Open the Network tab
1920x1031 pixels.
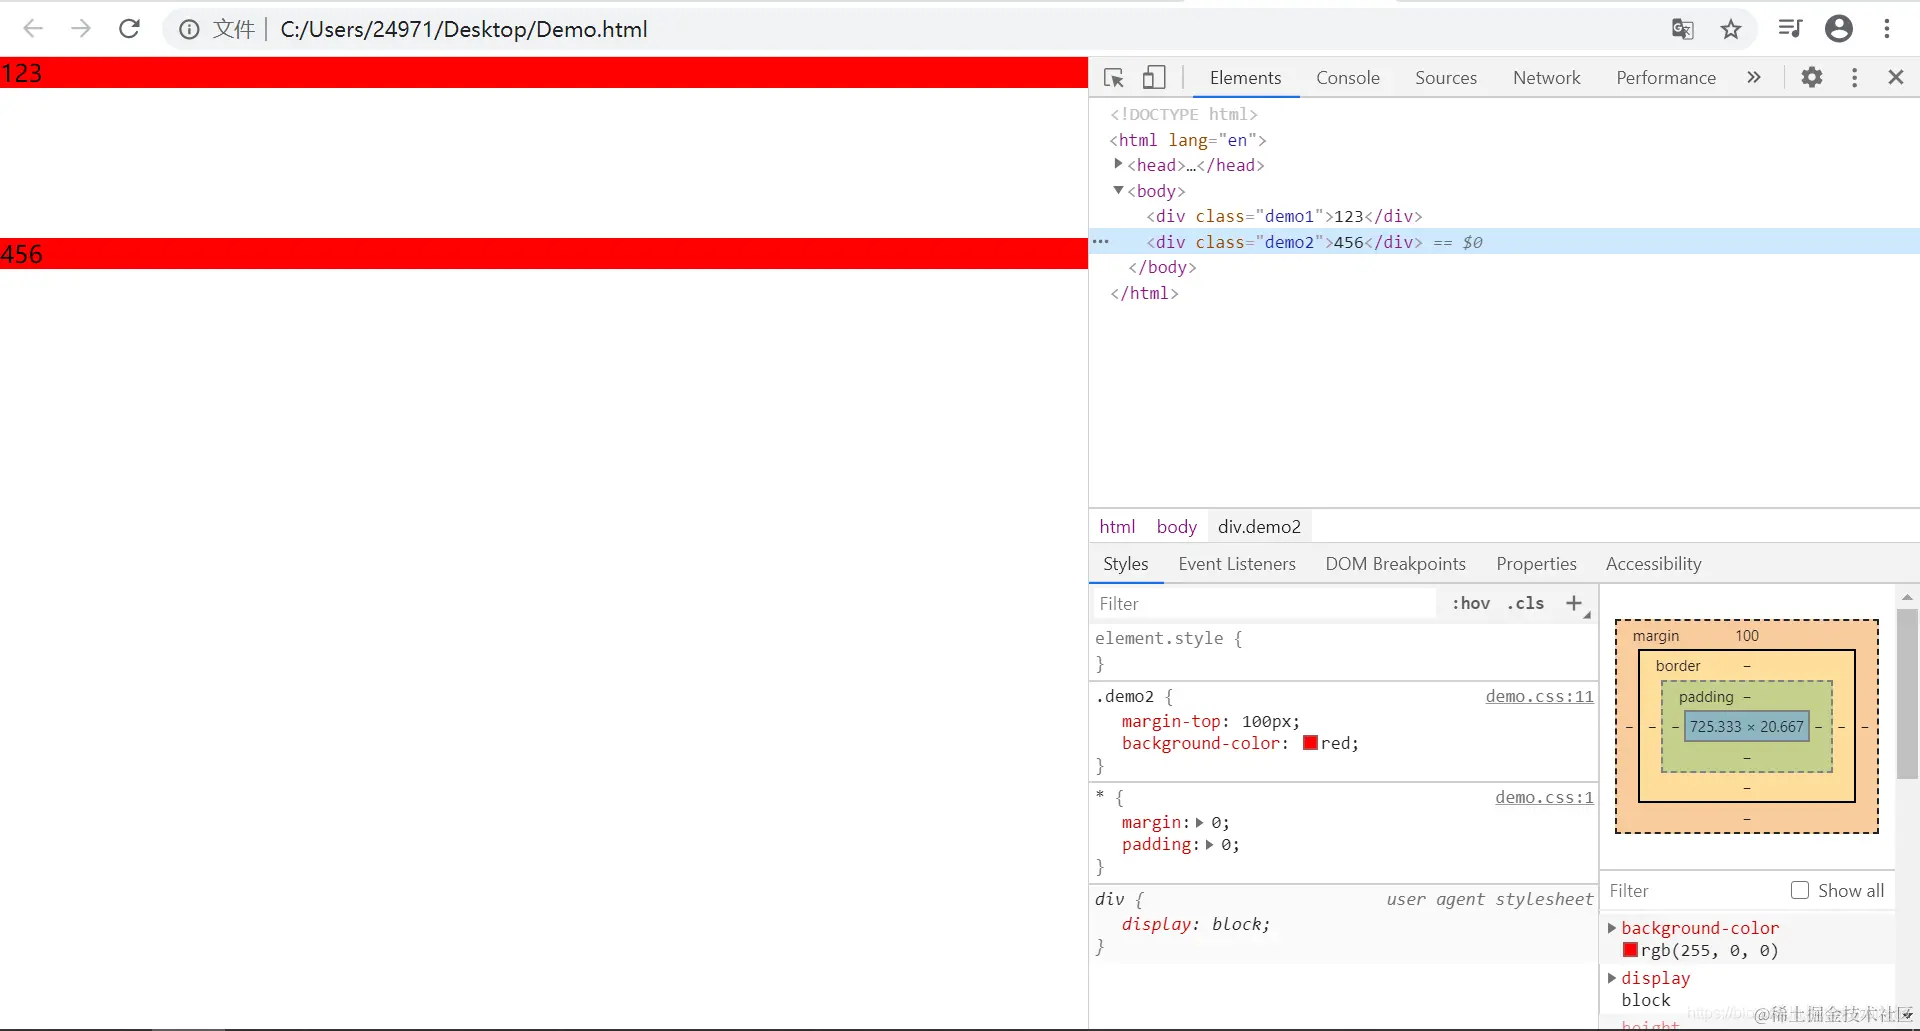point(1547,78)
